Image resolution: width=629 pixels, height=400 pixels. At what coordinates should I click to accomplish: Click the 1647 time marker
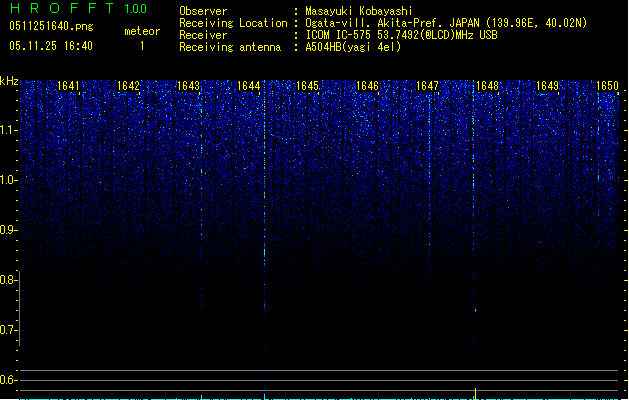pyautogui.click(x=428, y=86)
